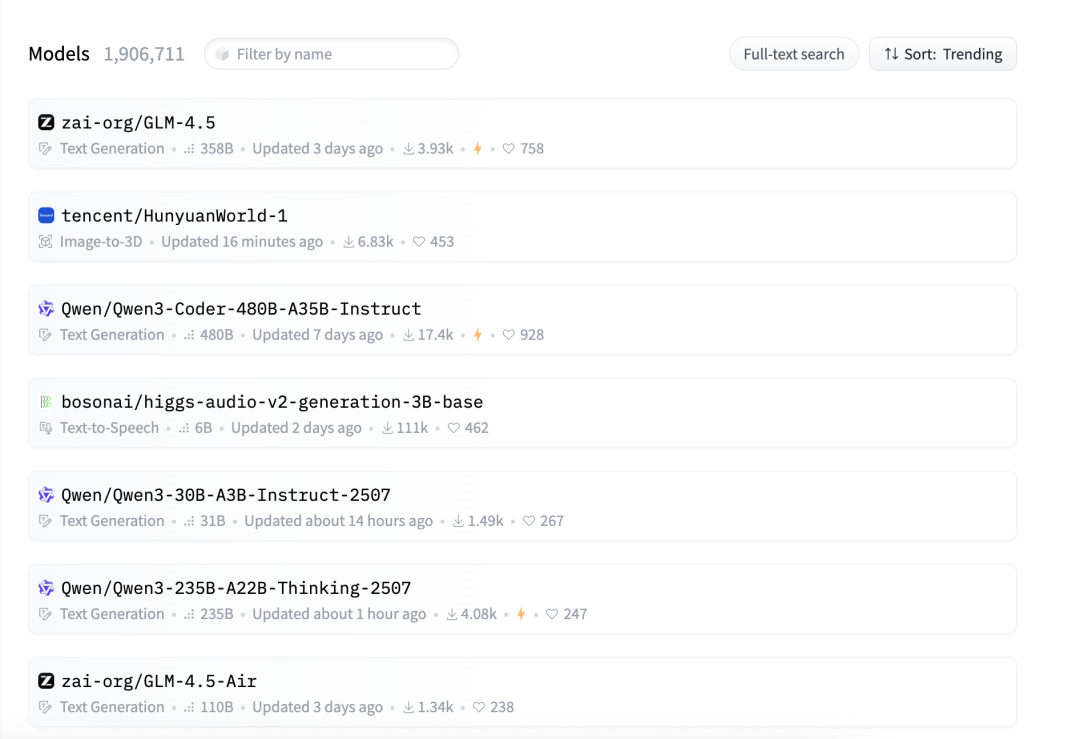This screenshot has width=1080, height=739.
Task: Click the Qwen logo beside Qwen3-235B-A22B-Thinking-2507
Action: pyautogui.click(x=46, y=587)
